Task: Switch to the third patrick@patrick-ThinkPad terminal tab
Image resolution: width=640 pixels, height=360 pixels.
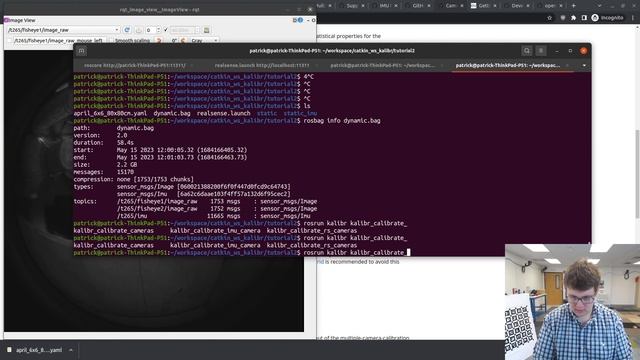Action: tap(382, 65)
